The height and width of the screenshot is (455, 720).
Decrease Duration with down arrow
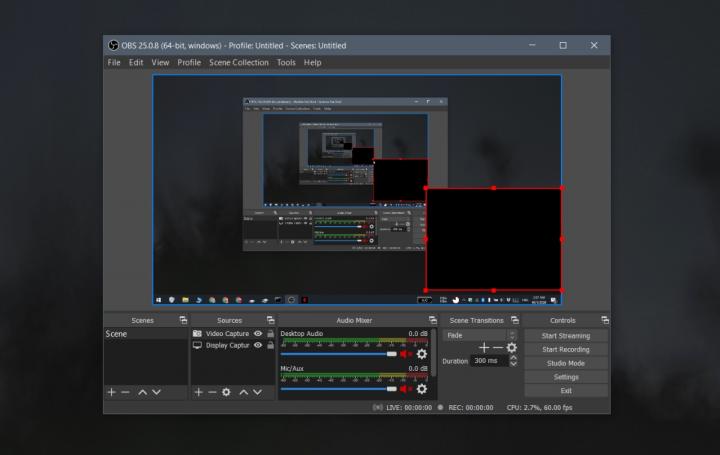coord(513,364)
